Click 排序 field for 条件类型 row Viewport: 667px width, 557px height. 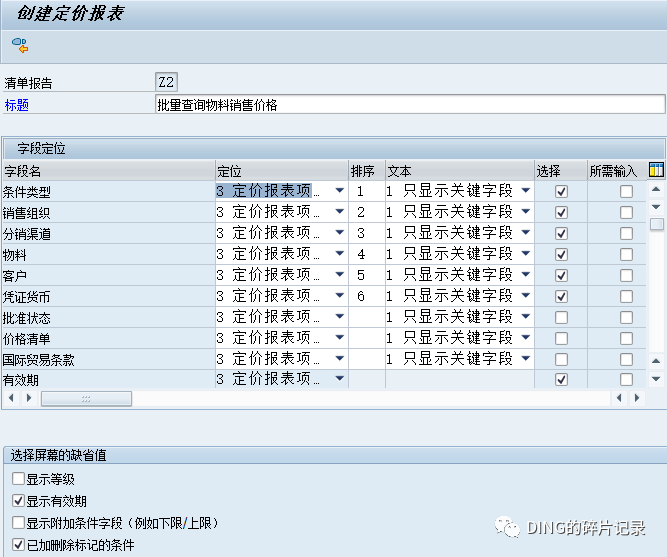tap(367, 191)
